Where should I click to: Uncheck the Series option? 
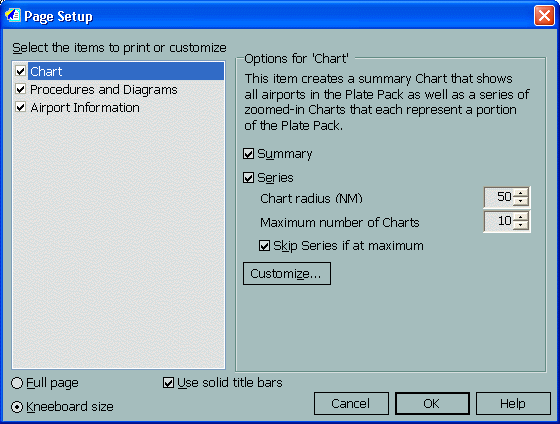pos(248,178)
